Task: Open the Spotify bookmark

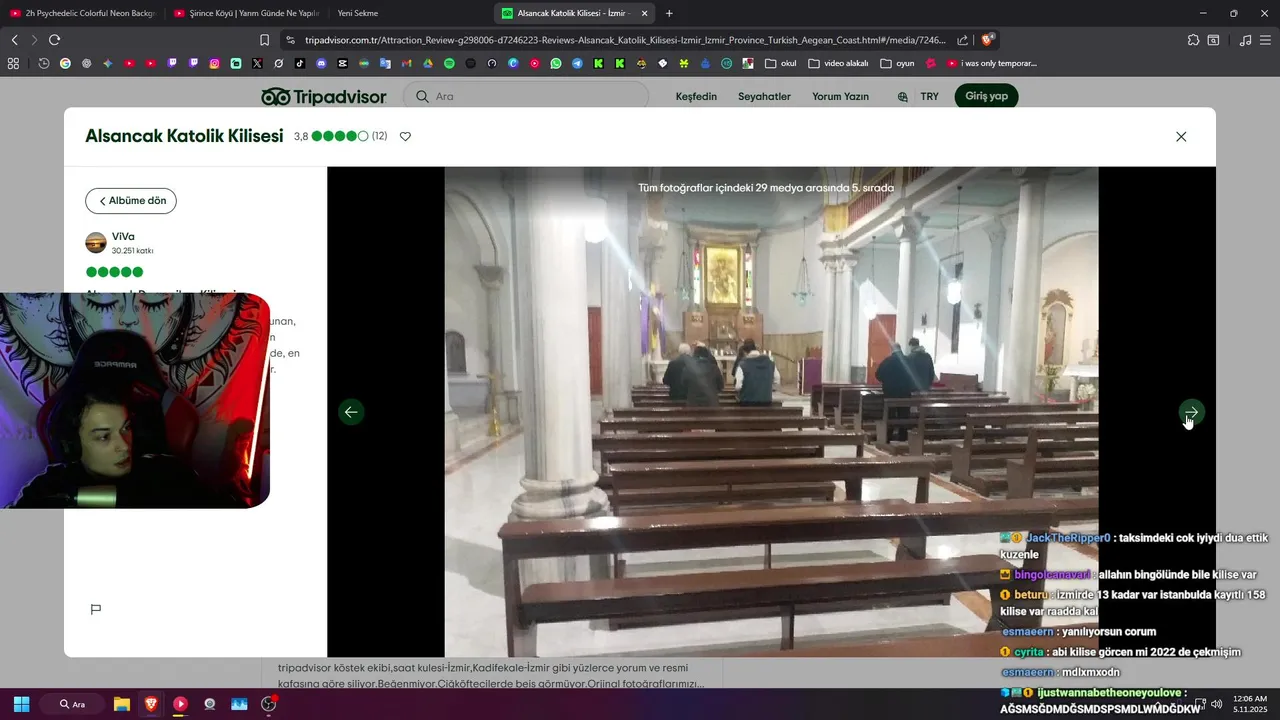Action: pos(449,63)
